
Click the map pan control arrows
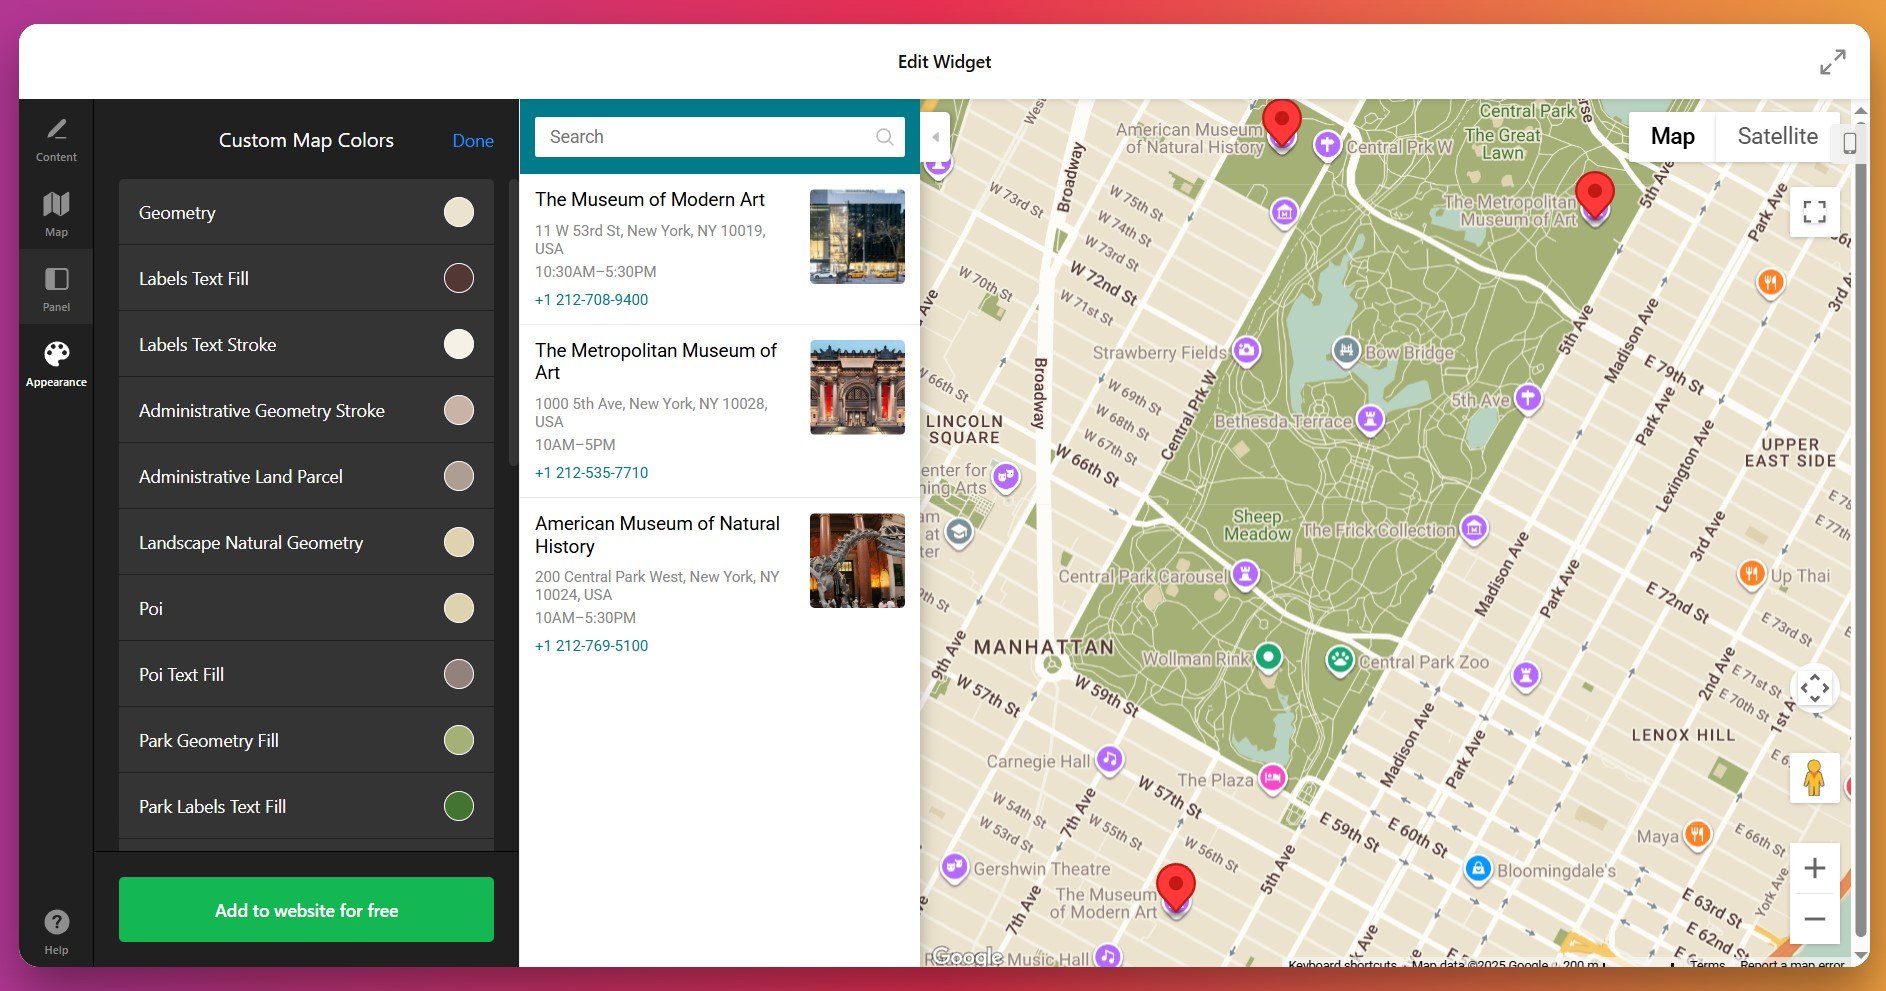tap(1814, 688)
